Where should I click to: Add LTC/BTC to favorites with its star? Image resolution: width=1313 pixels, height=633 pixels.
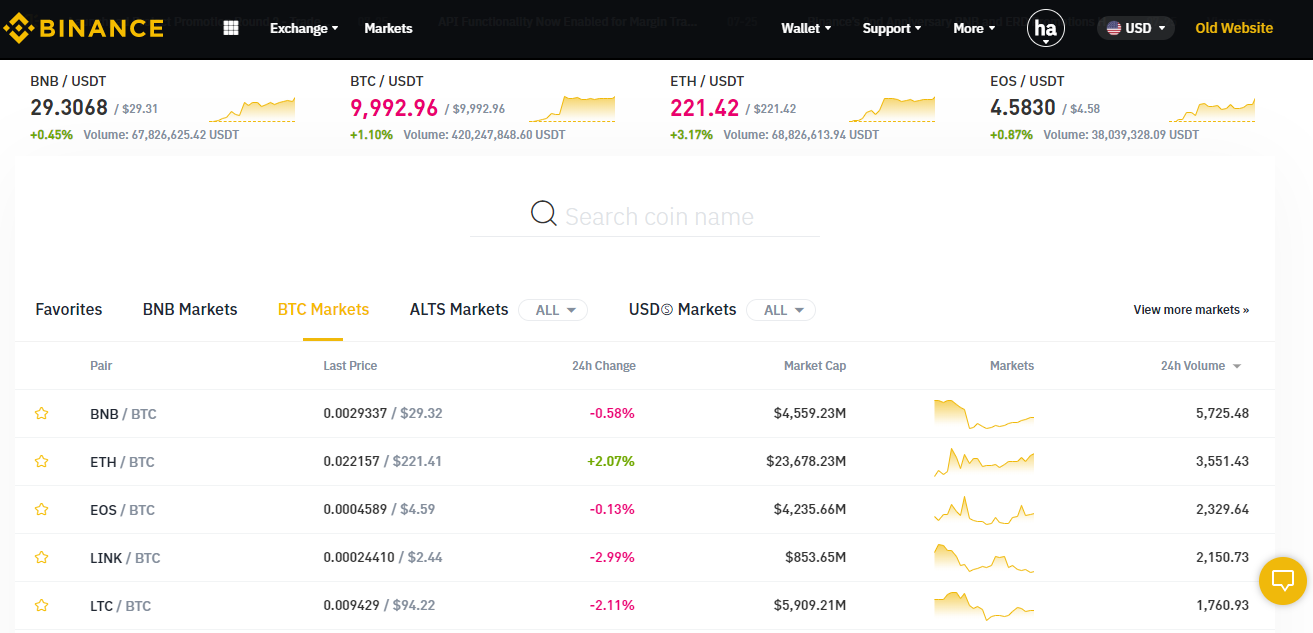(41, 605)
